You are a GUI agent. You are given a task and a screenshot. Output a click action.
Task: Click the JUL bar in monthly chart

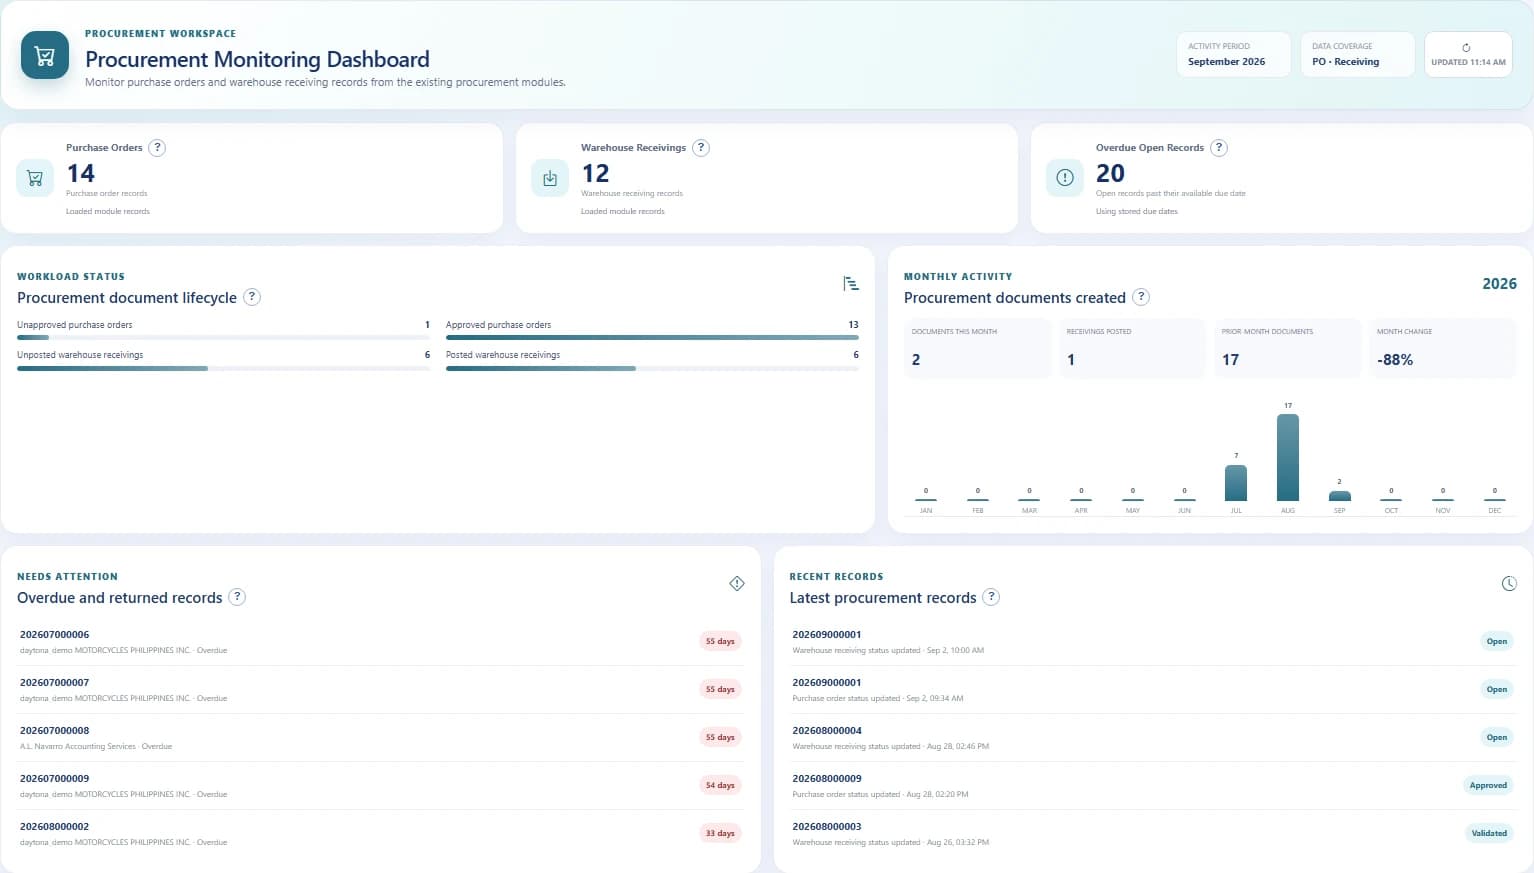pos(1236,483)
